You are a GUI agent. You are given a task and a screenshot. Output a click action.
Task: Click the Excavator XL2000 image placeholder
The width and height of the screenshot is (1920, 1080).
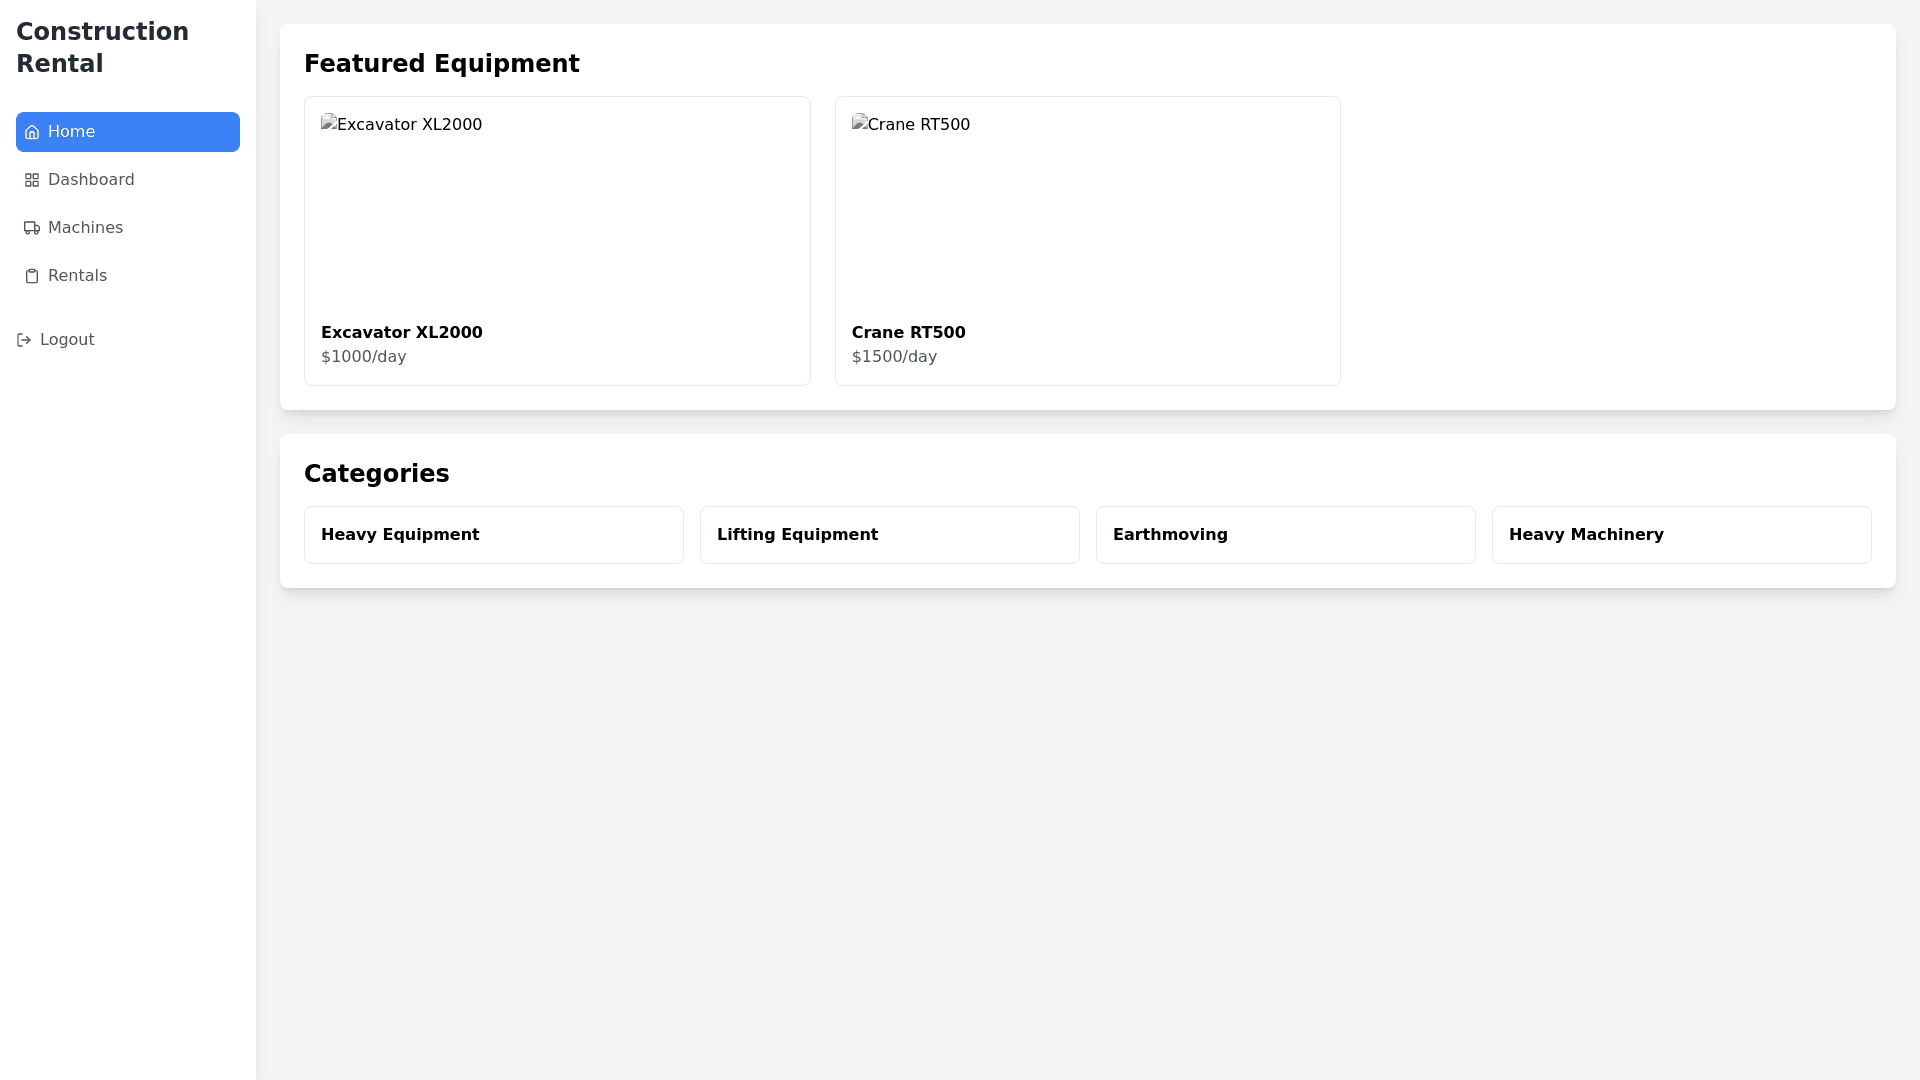point(401,125)
